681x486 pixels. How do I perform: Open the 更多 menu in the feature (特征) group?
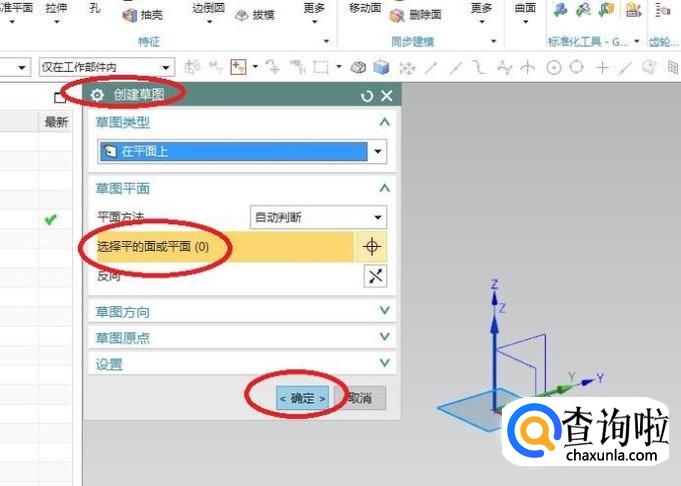click(x=314, y=13)
